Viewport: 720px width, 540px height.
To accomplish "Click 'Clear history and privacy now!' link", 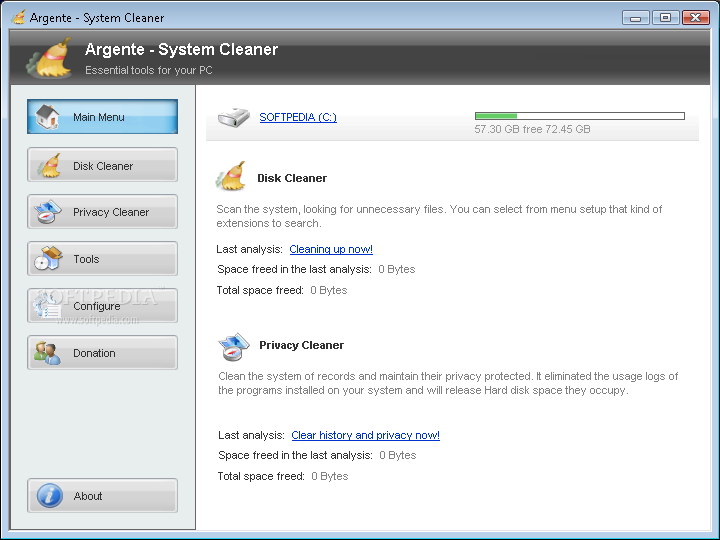I will [366, 435].
